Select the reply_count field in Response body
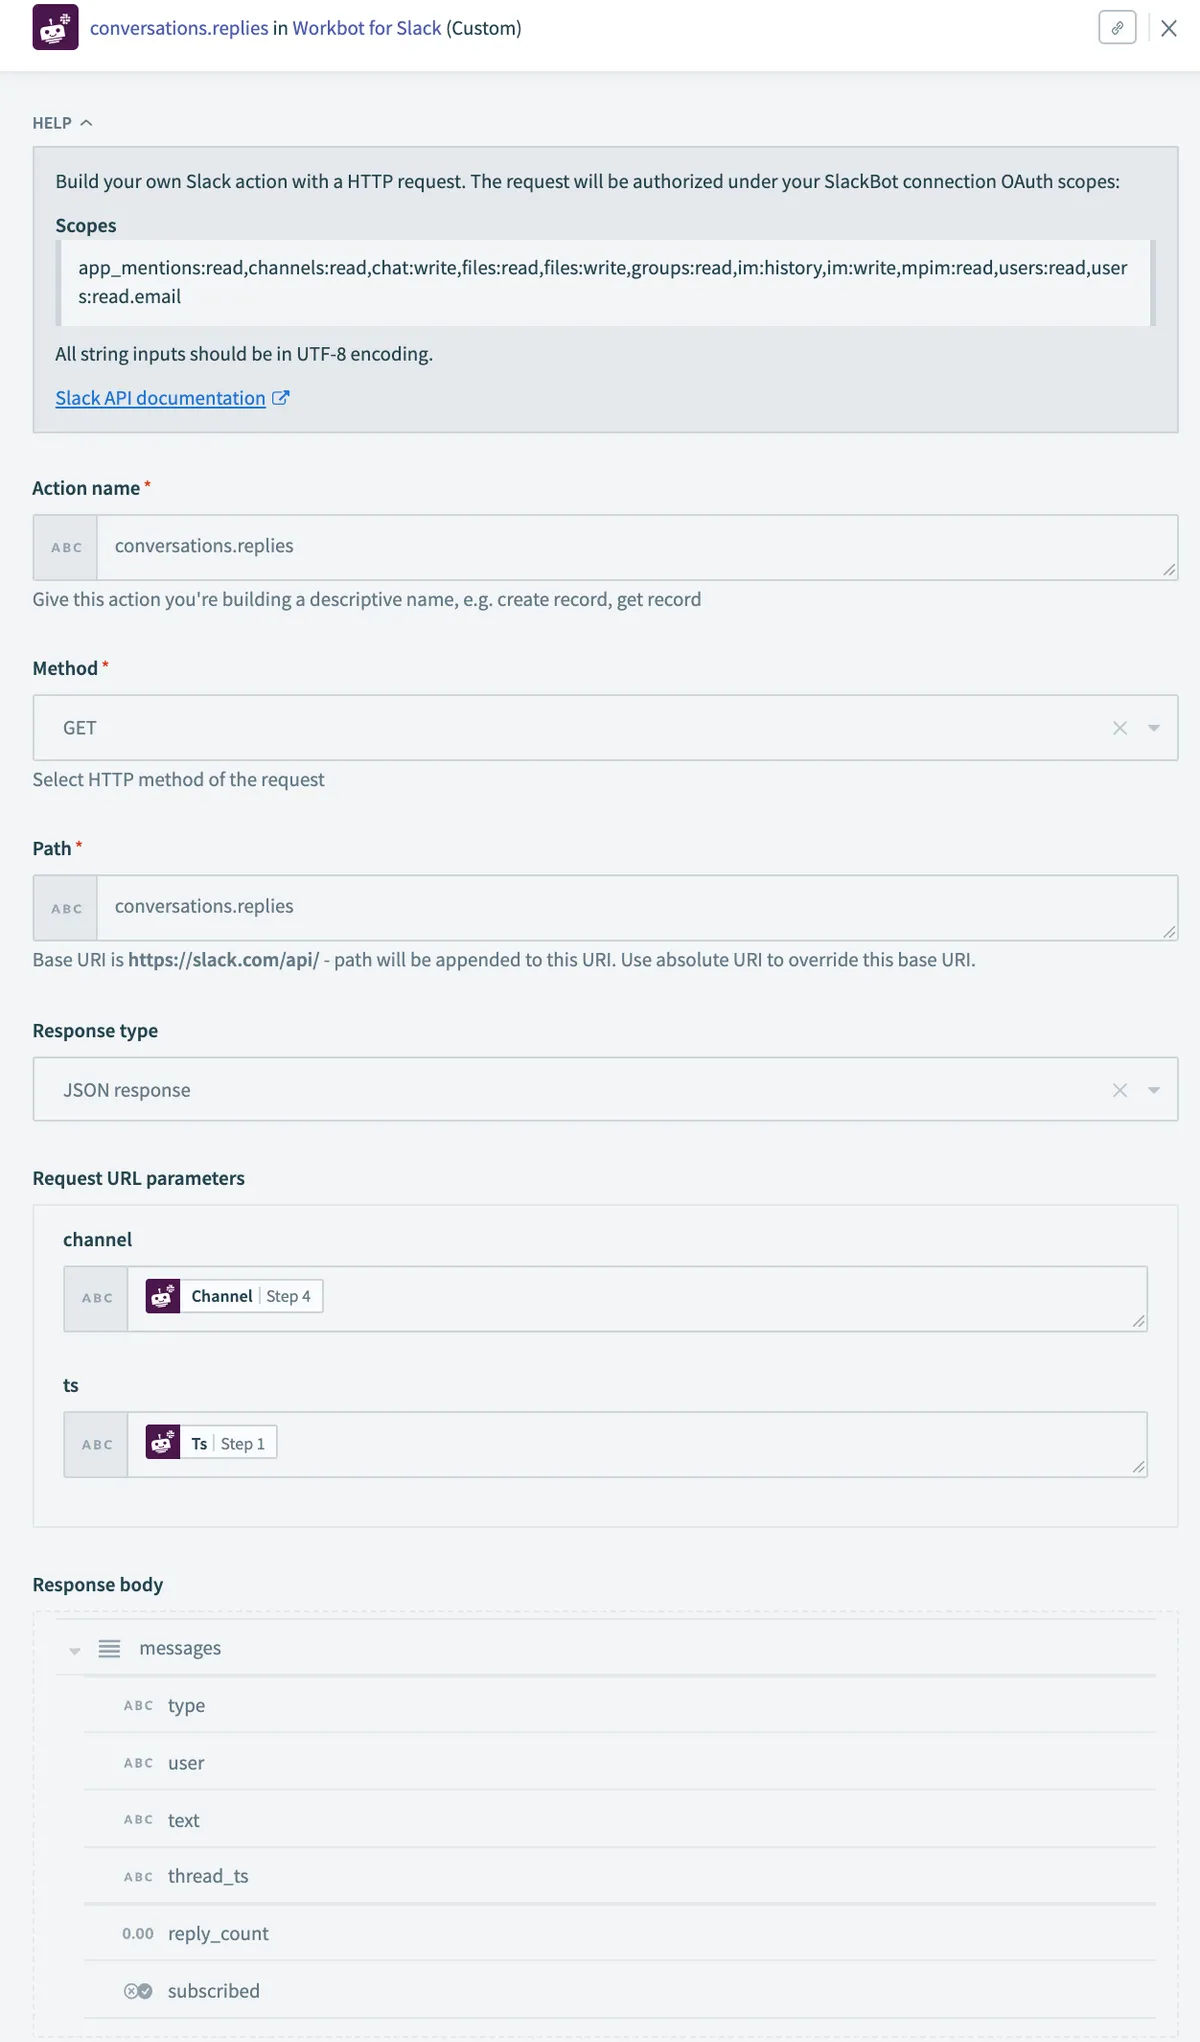 click(218, 1933)
